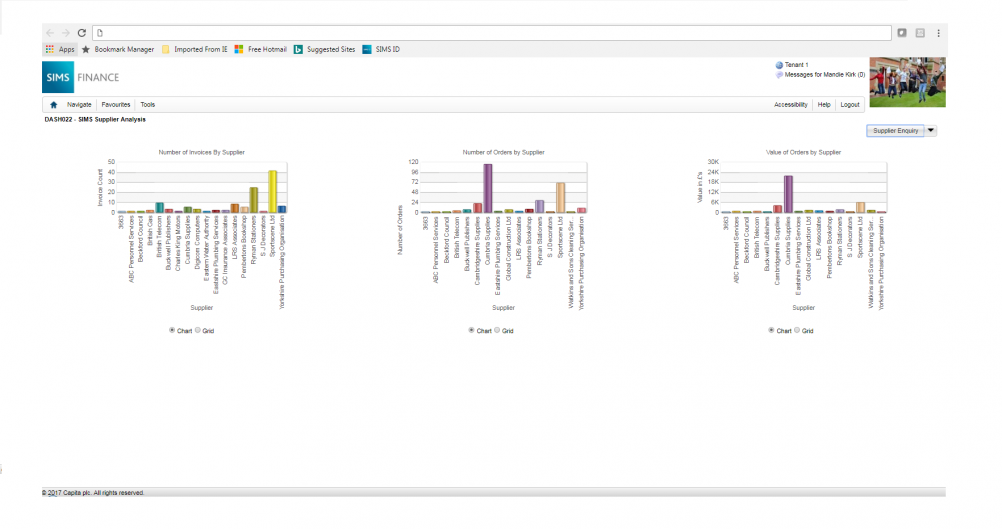Click the Value of Orders by Supplier title
The width and height of the screenshot is (1002, 529).
click(x=803, y=153)
